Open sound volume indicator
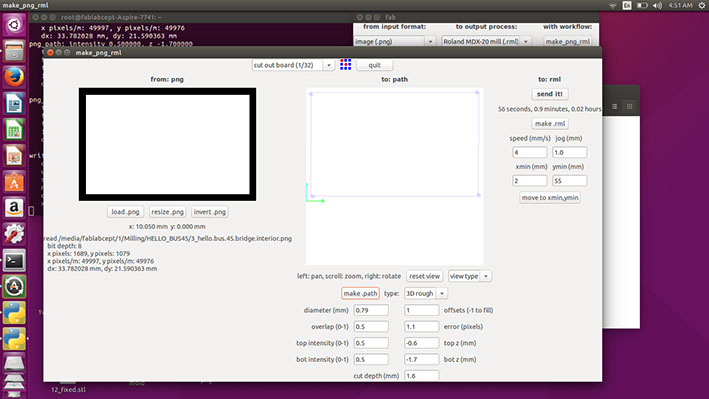709x399 pixels. click(x=657, y=5)
